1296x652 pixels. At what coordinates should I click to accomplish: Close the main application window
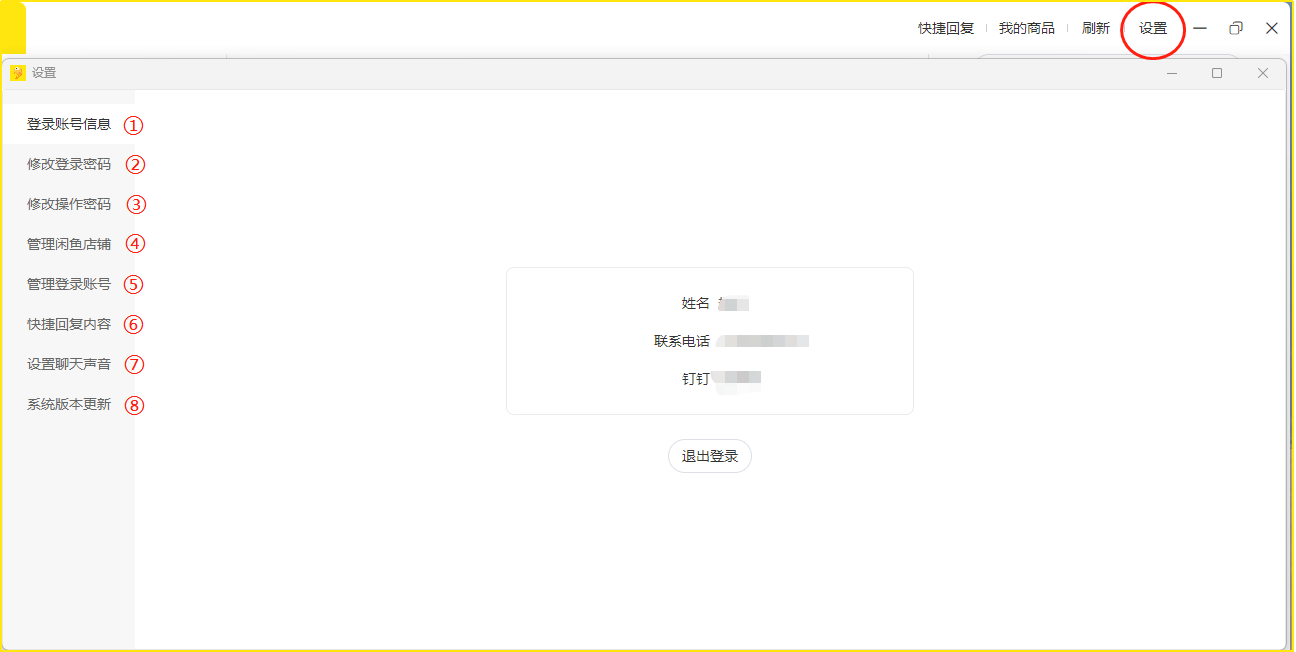(1272, 28)
